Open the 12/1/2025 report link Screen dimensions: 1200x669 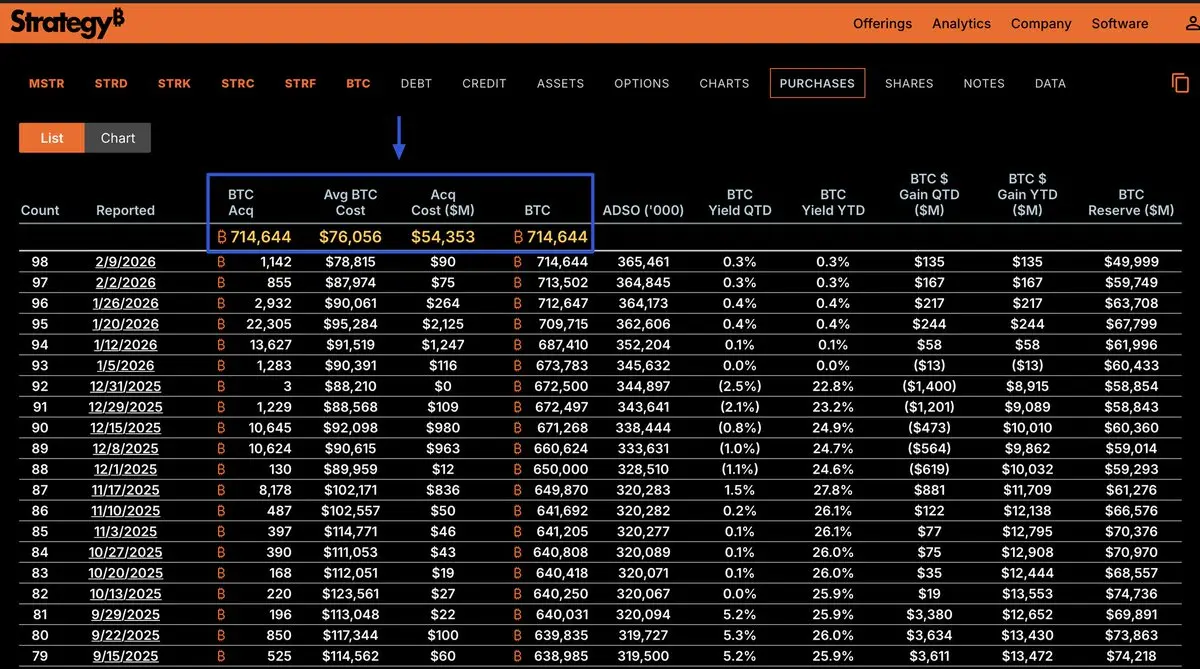click(x=125, y=469)
